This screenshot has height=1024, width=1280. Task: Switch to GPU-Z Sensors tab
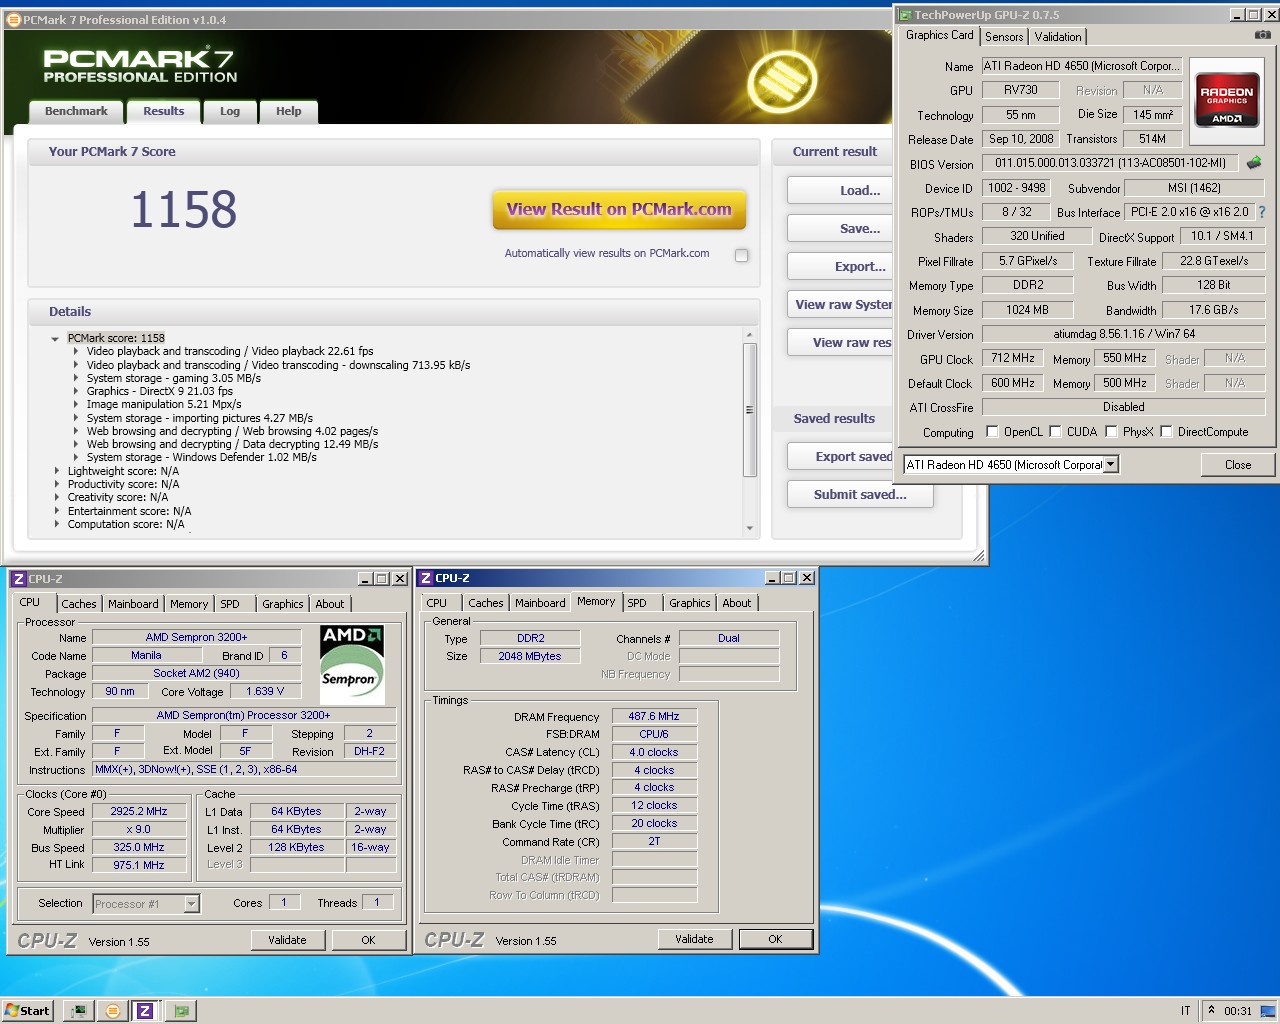point(1004,36)
